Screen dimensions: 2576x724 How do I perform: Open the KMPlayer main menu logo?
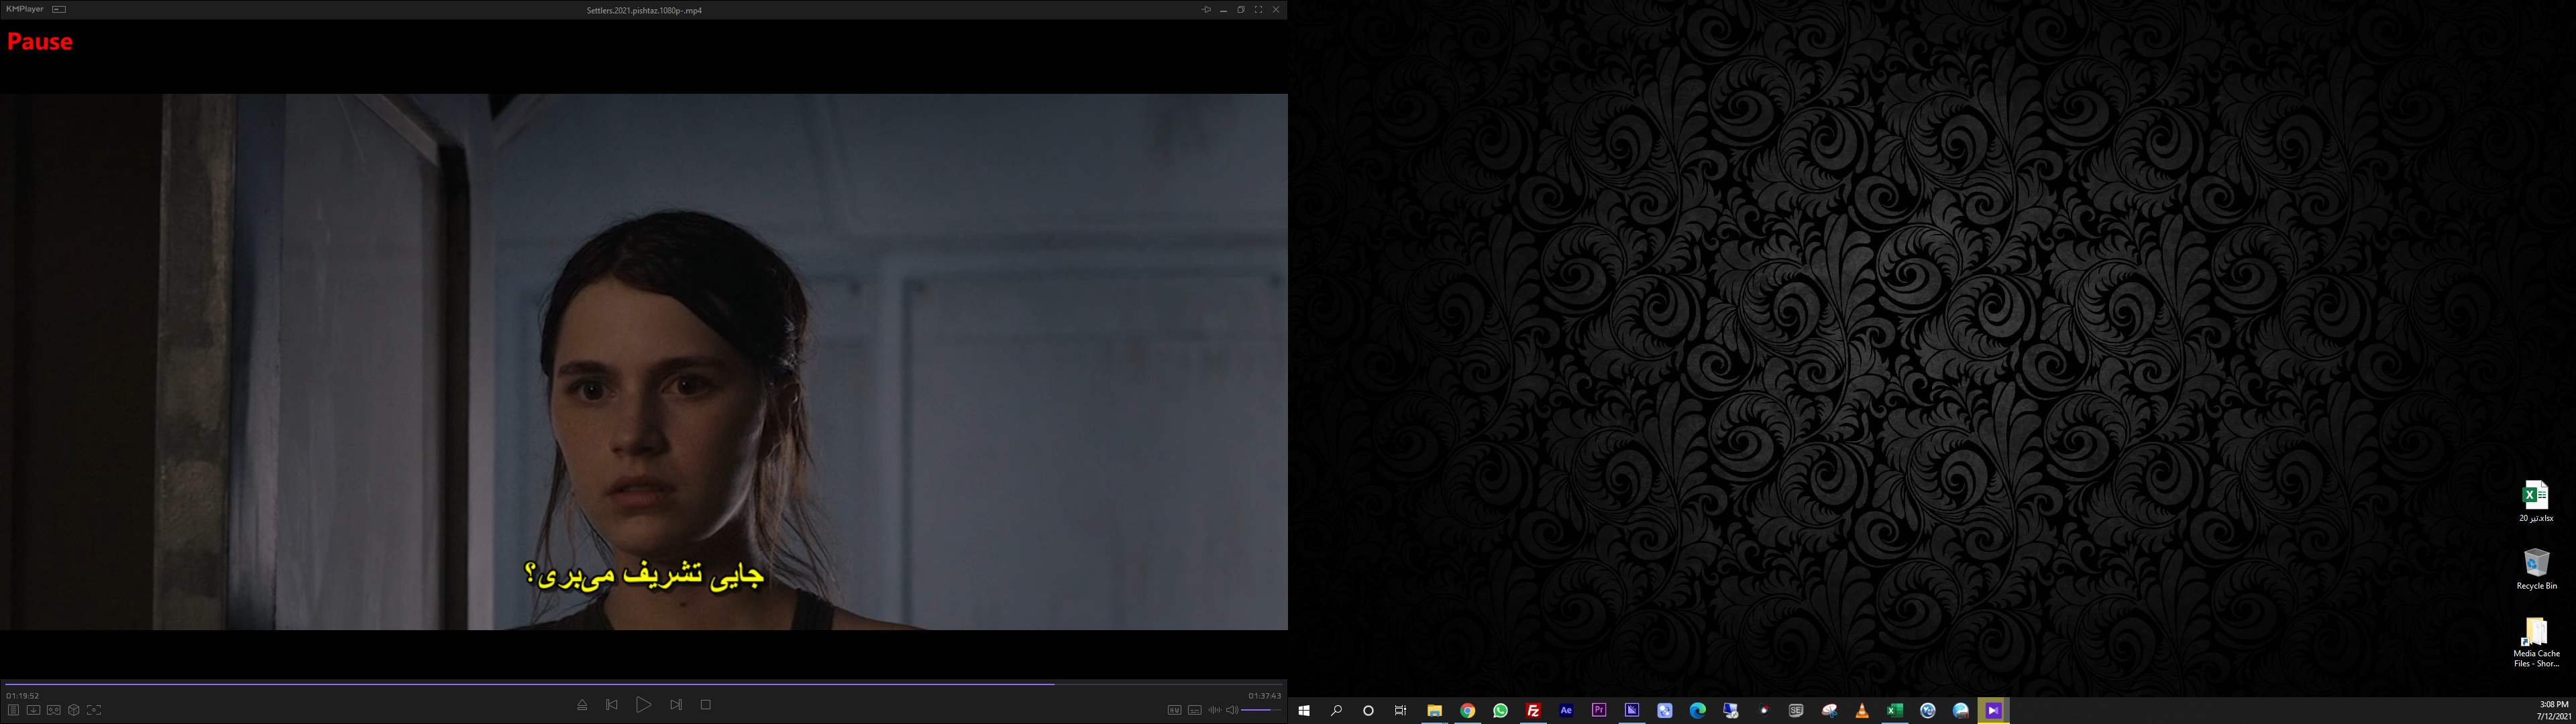24,9
